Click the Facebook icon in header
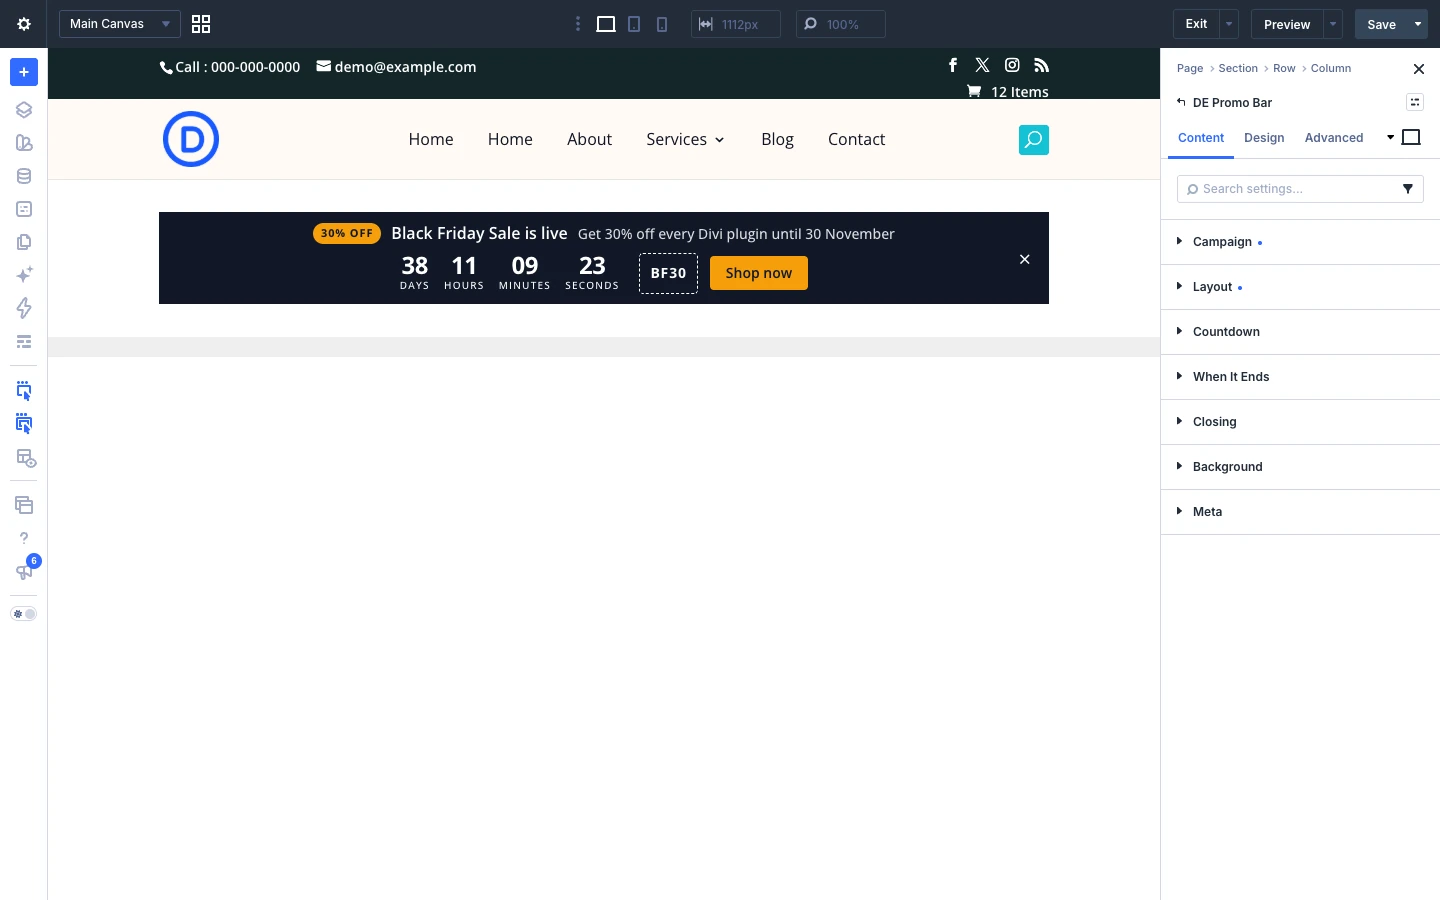The width and height of the screenshot is (1440, 900). tap(953, 65)
